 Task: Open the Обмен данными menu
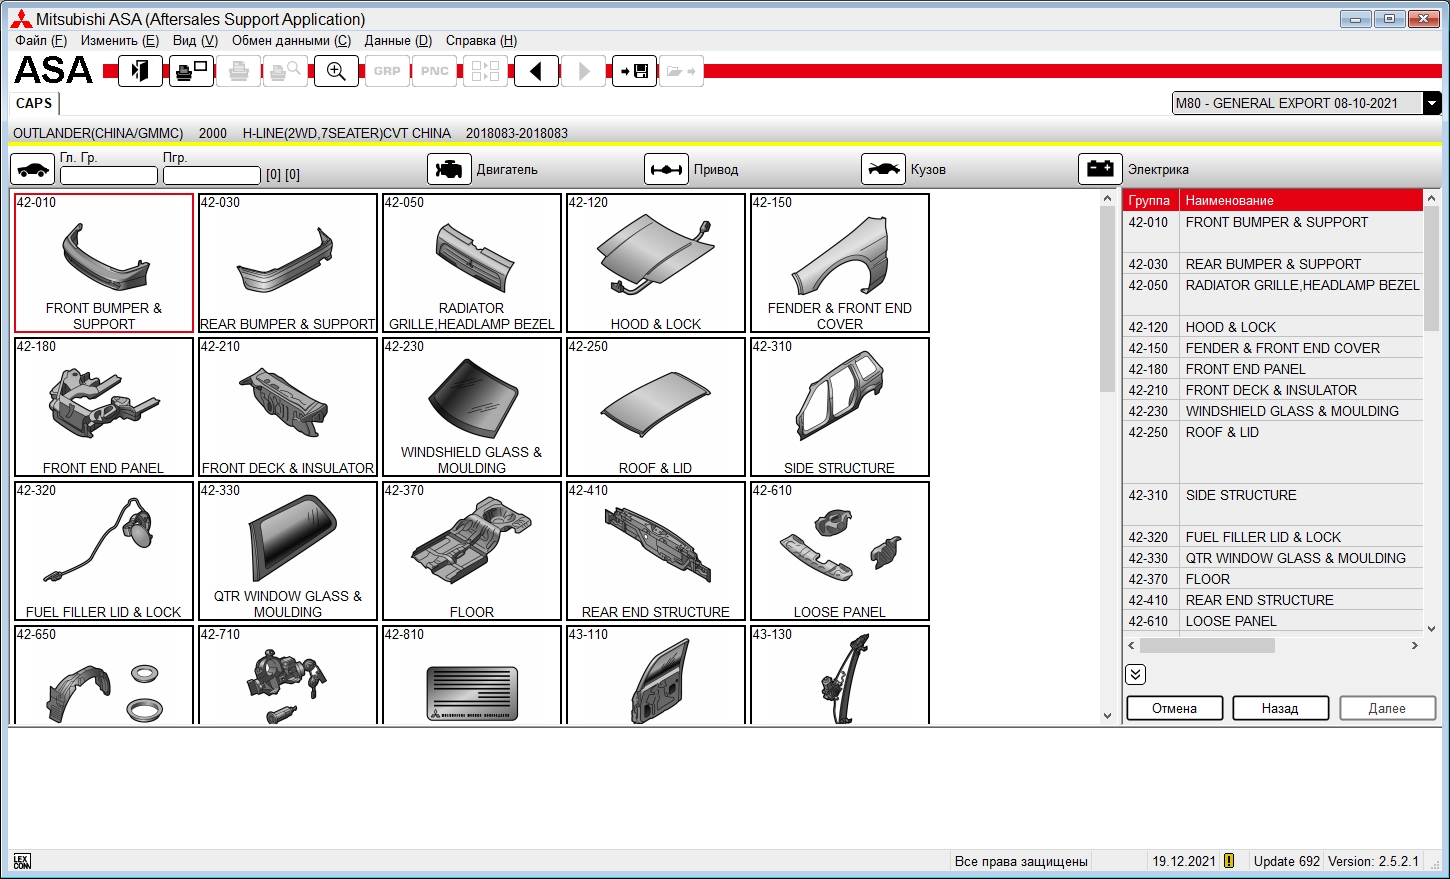pos(291,40)
